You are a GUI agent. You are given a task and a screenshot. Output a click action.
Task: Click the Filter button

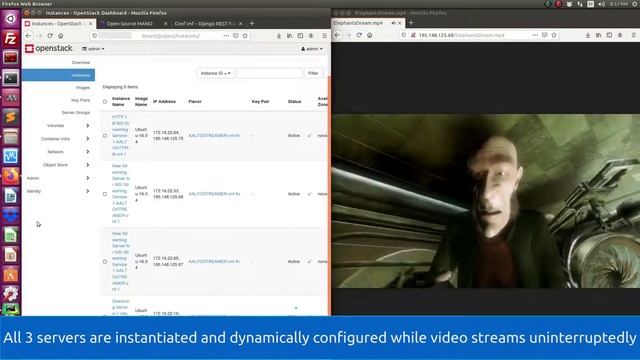(313, 73)
